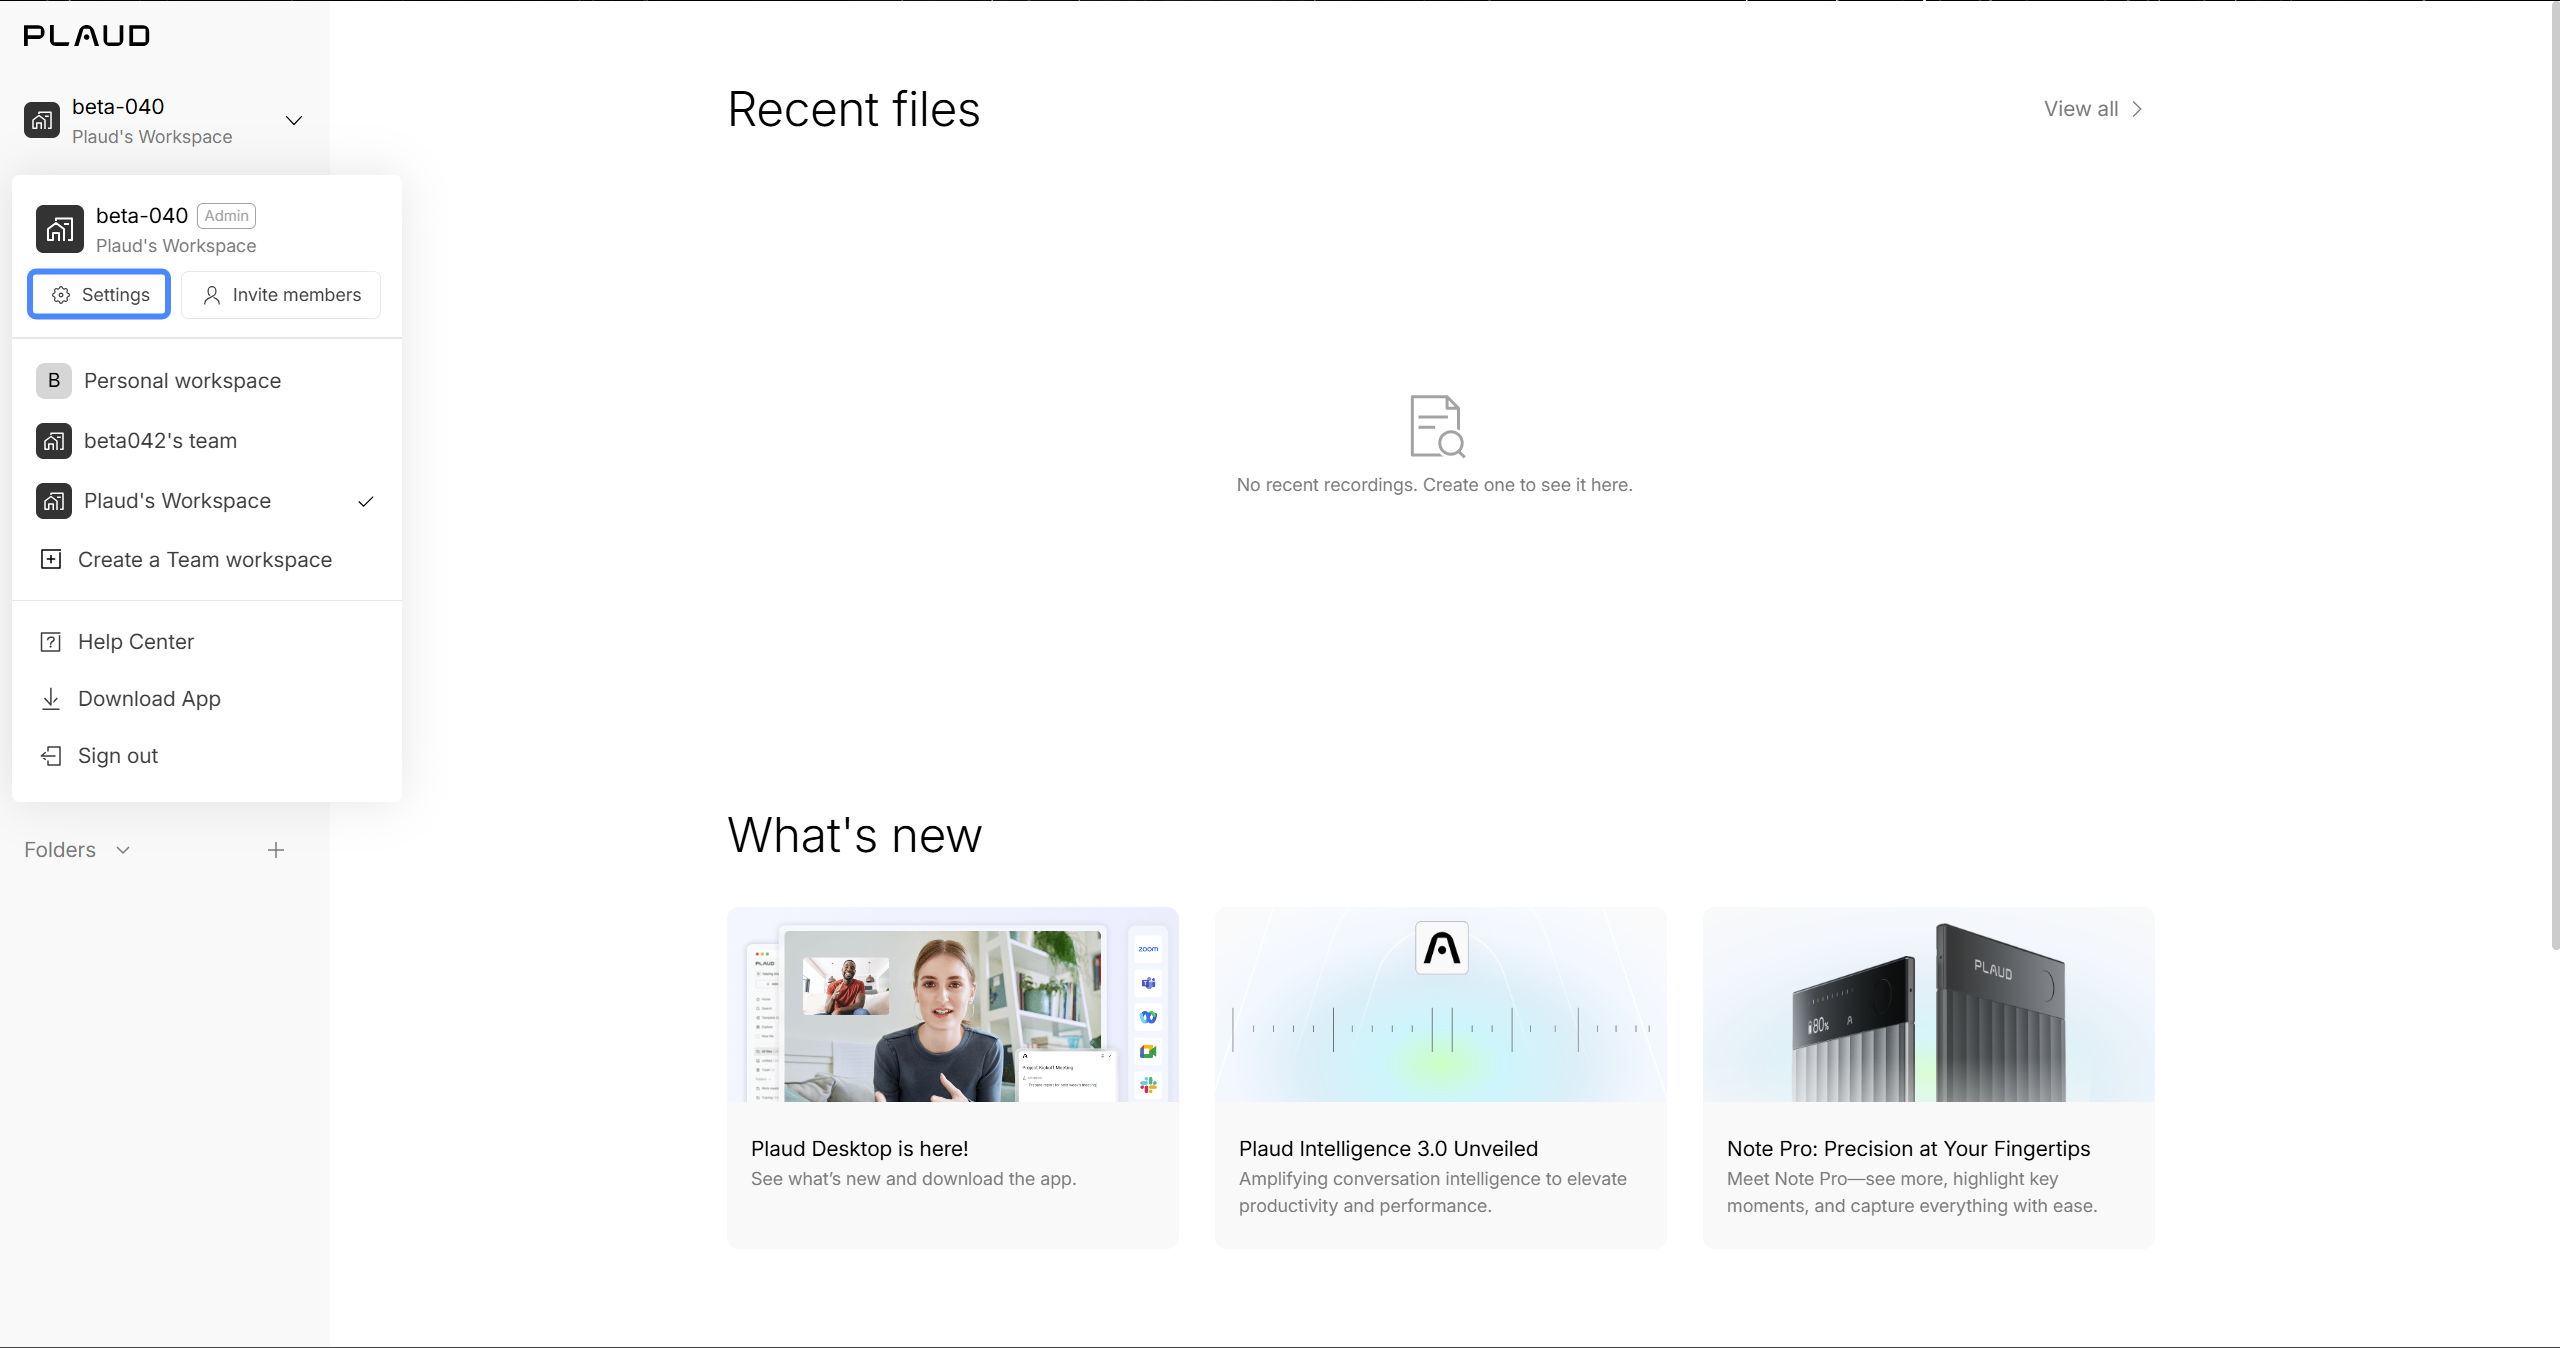Click the 'Plaud Desktop is here!' title
2560x1348 pixels.
(x=860, y=1149)
